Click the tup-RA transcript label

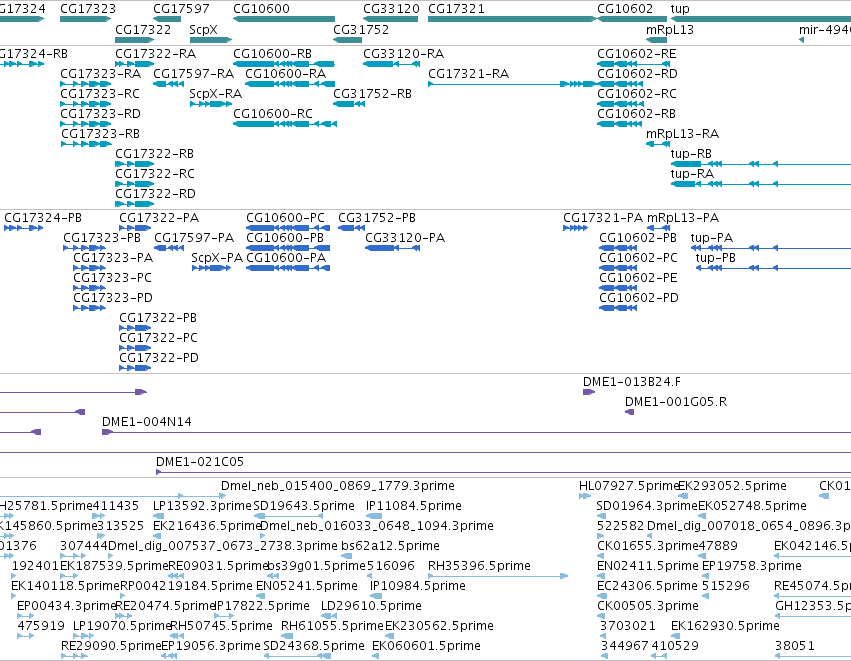(x=692, y=174)
